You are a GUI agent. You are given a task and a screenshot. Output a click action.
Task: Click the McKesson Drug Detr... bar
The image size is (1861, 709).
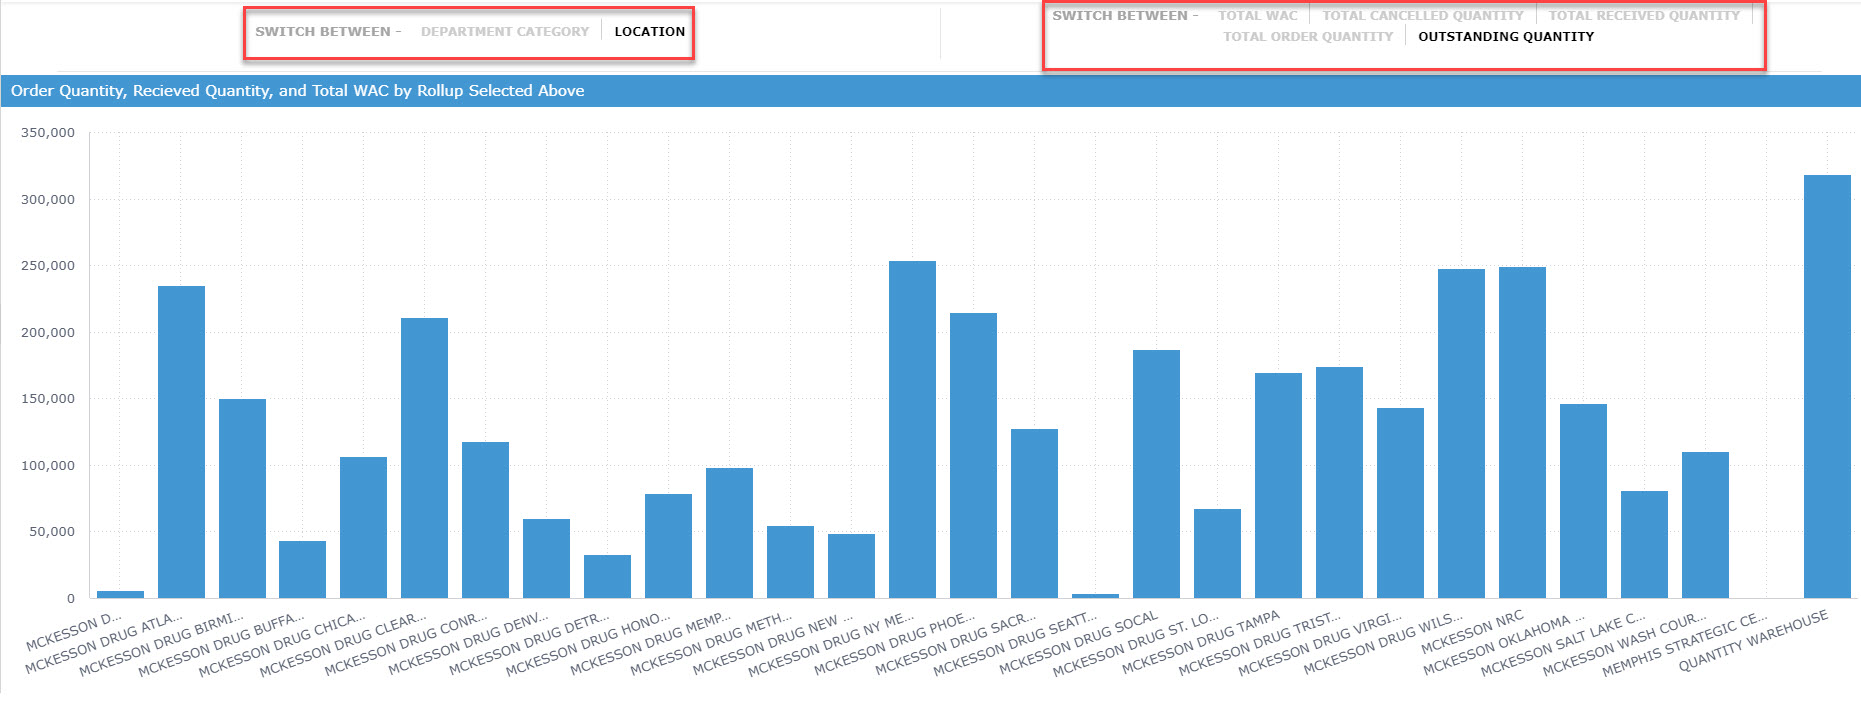[607, 577]
